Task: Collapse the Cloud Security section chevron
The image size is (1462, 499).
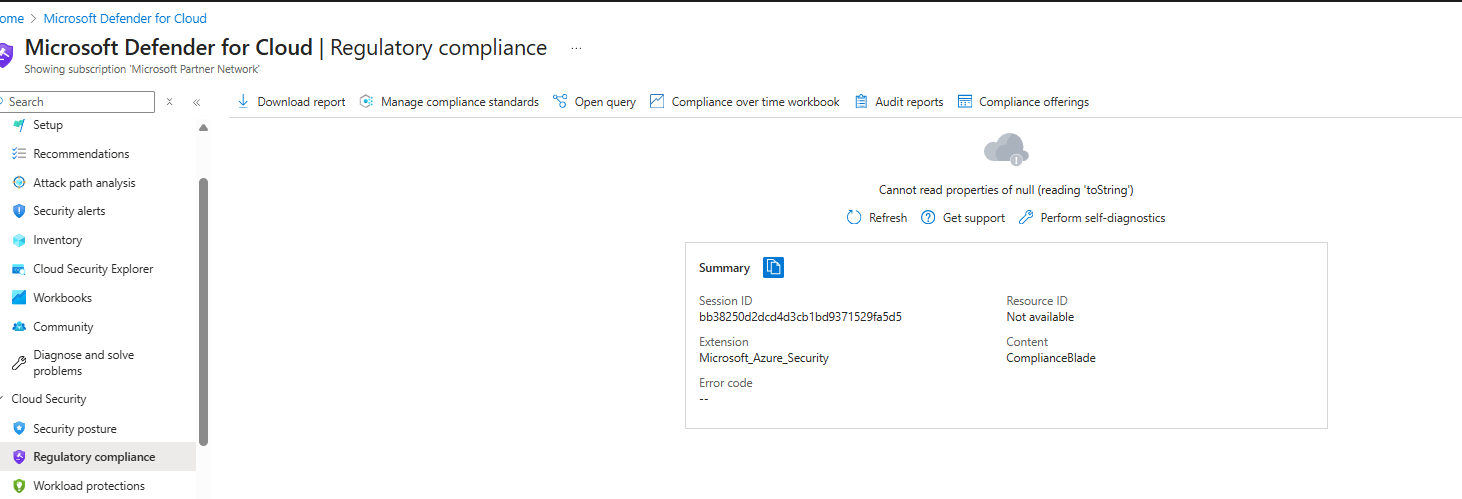Action: [x=2, y=399]
